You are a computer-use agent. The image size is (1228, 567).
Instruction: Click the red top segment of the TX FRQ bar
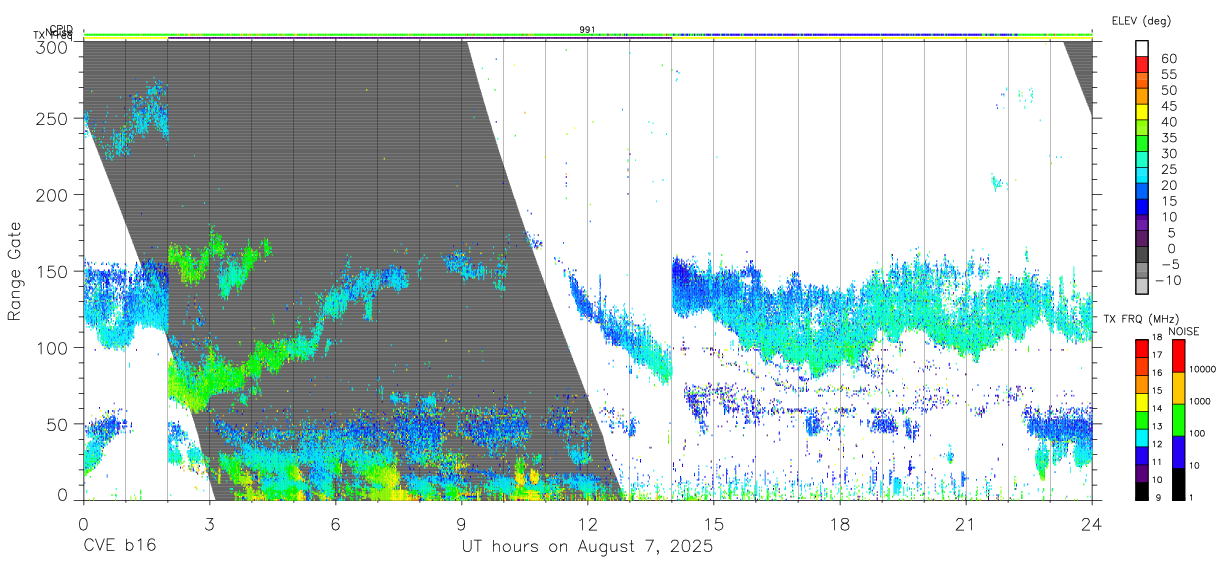(1141, 347)
